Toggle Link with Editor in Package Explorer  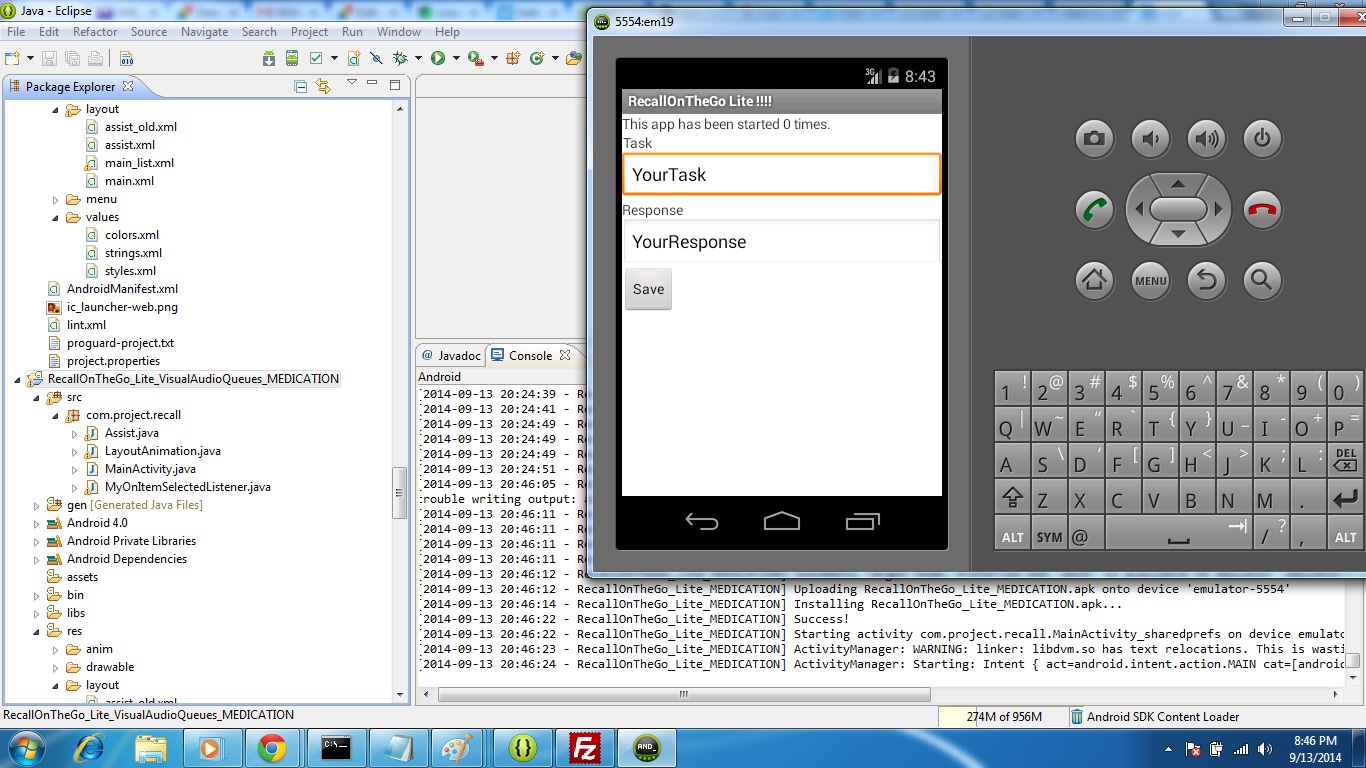pos(322,87)
